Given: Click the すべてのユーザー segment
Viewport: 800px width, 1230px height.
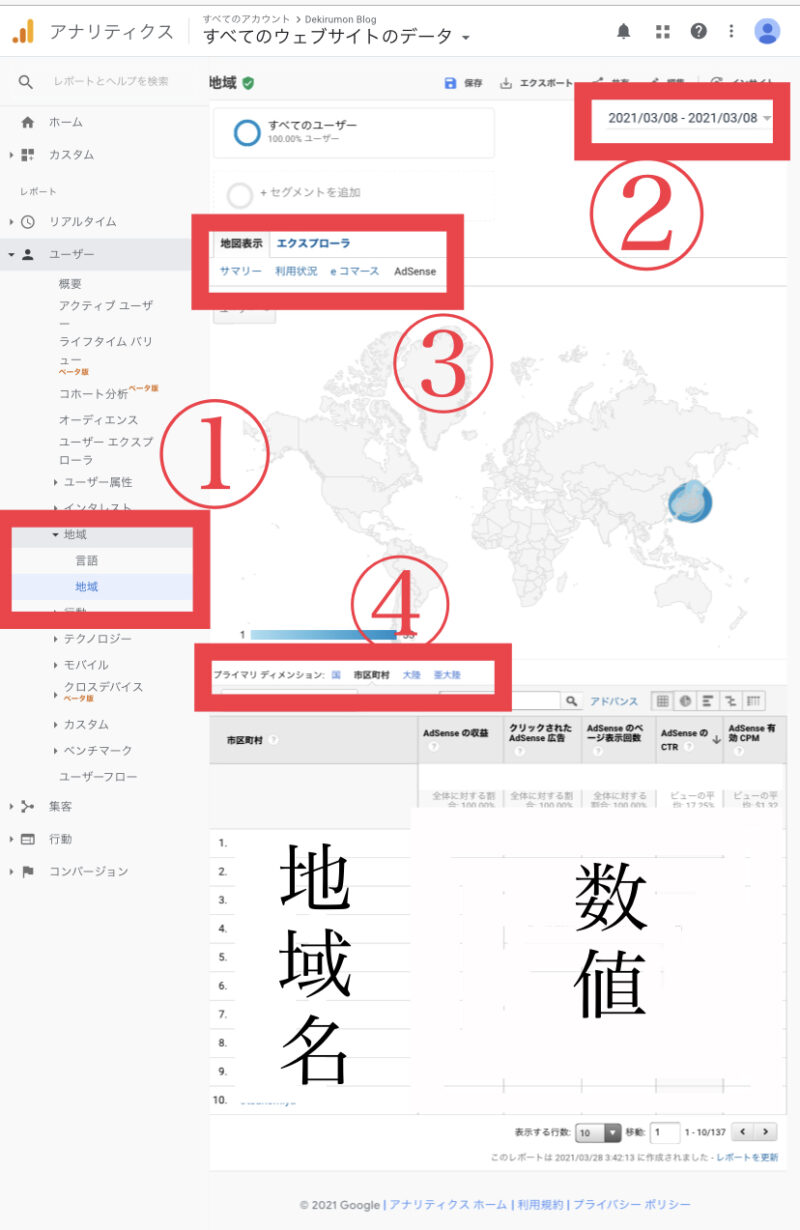Looking at the screenshot, I should (x=354, y=132).
